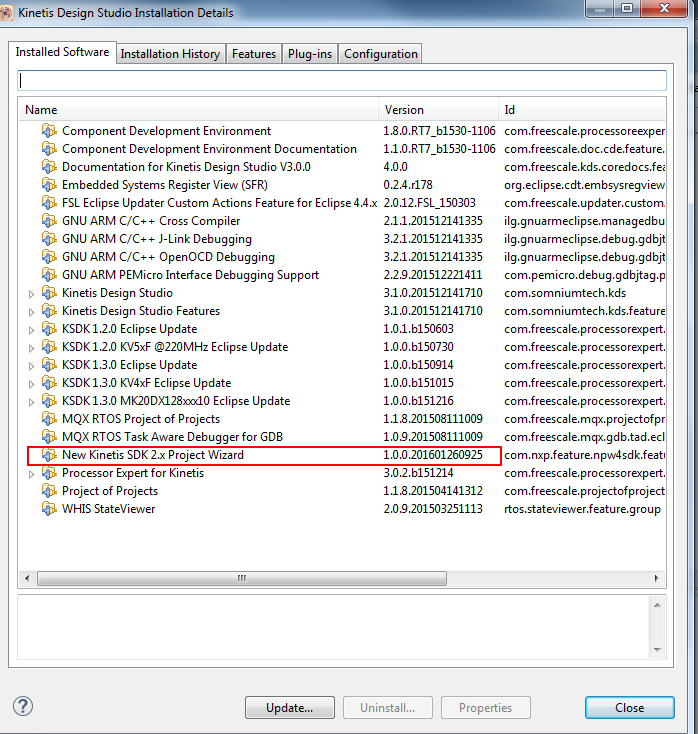
Task: Click the FSL Eclipse Updater Custom Actions icon
Action: (49, 203)
